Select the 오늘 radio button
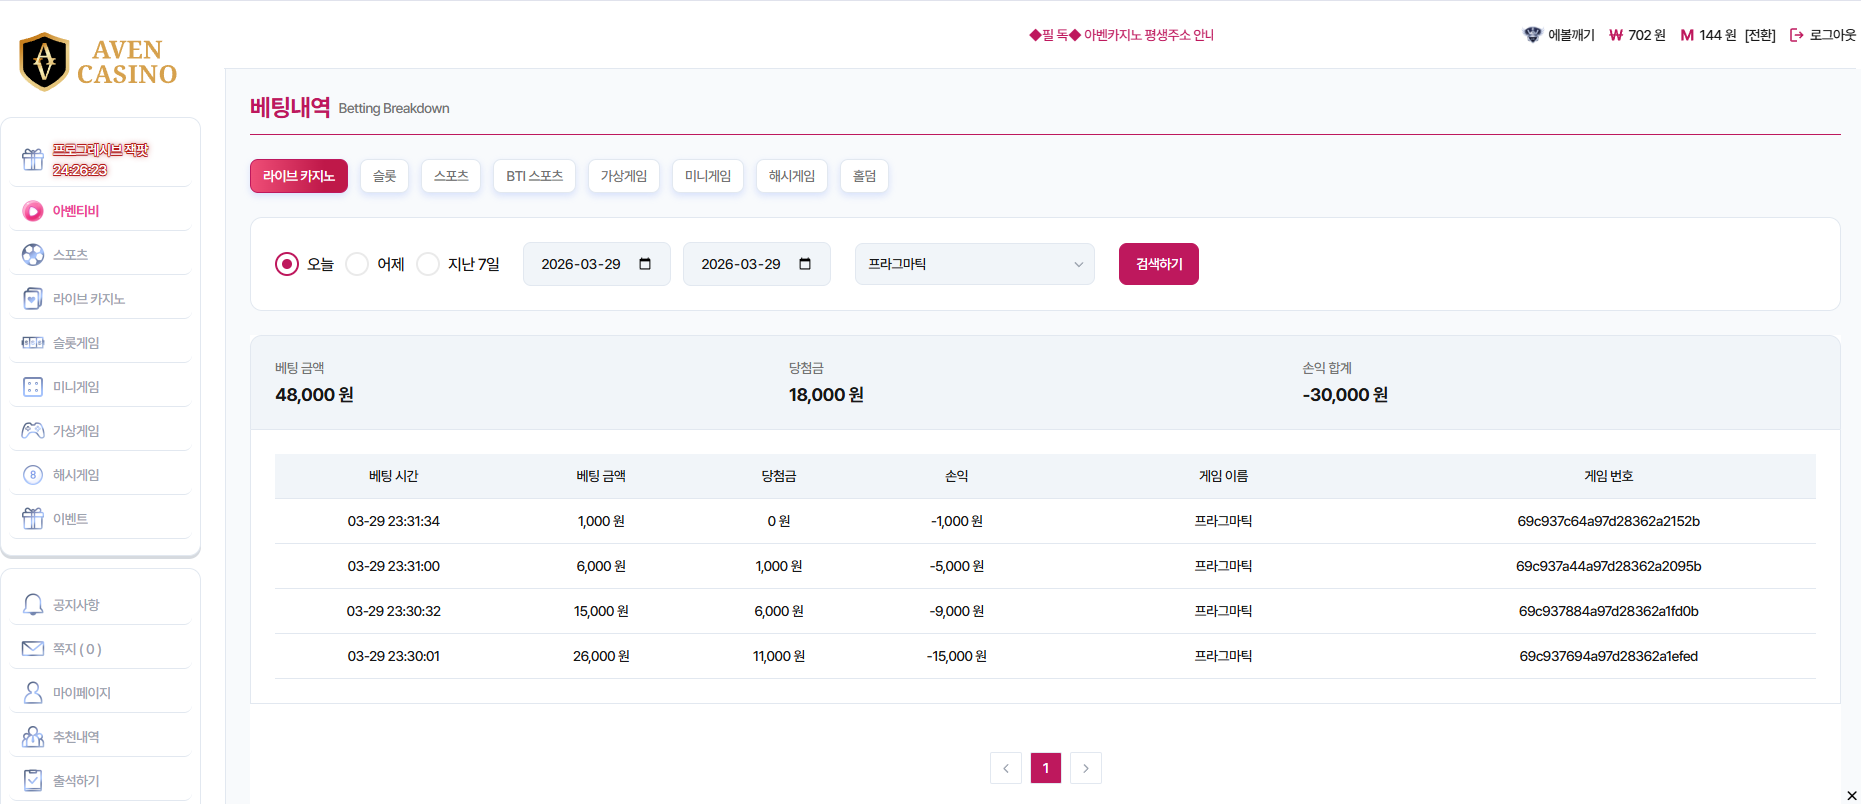This screenshot has width=1861, height=804. [x=287, y=264]
